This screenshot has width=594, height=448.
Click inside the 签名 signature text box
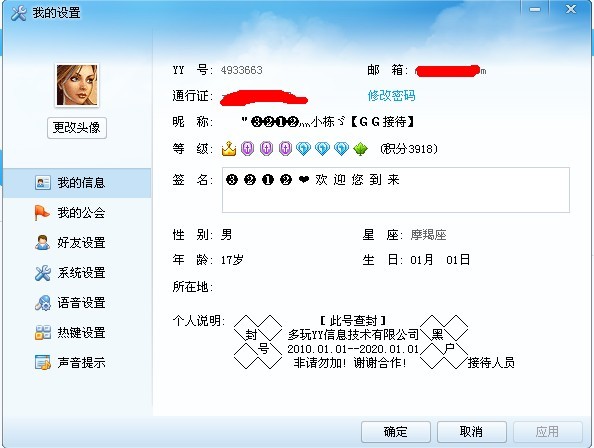point(395,190)
